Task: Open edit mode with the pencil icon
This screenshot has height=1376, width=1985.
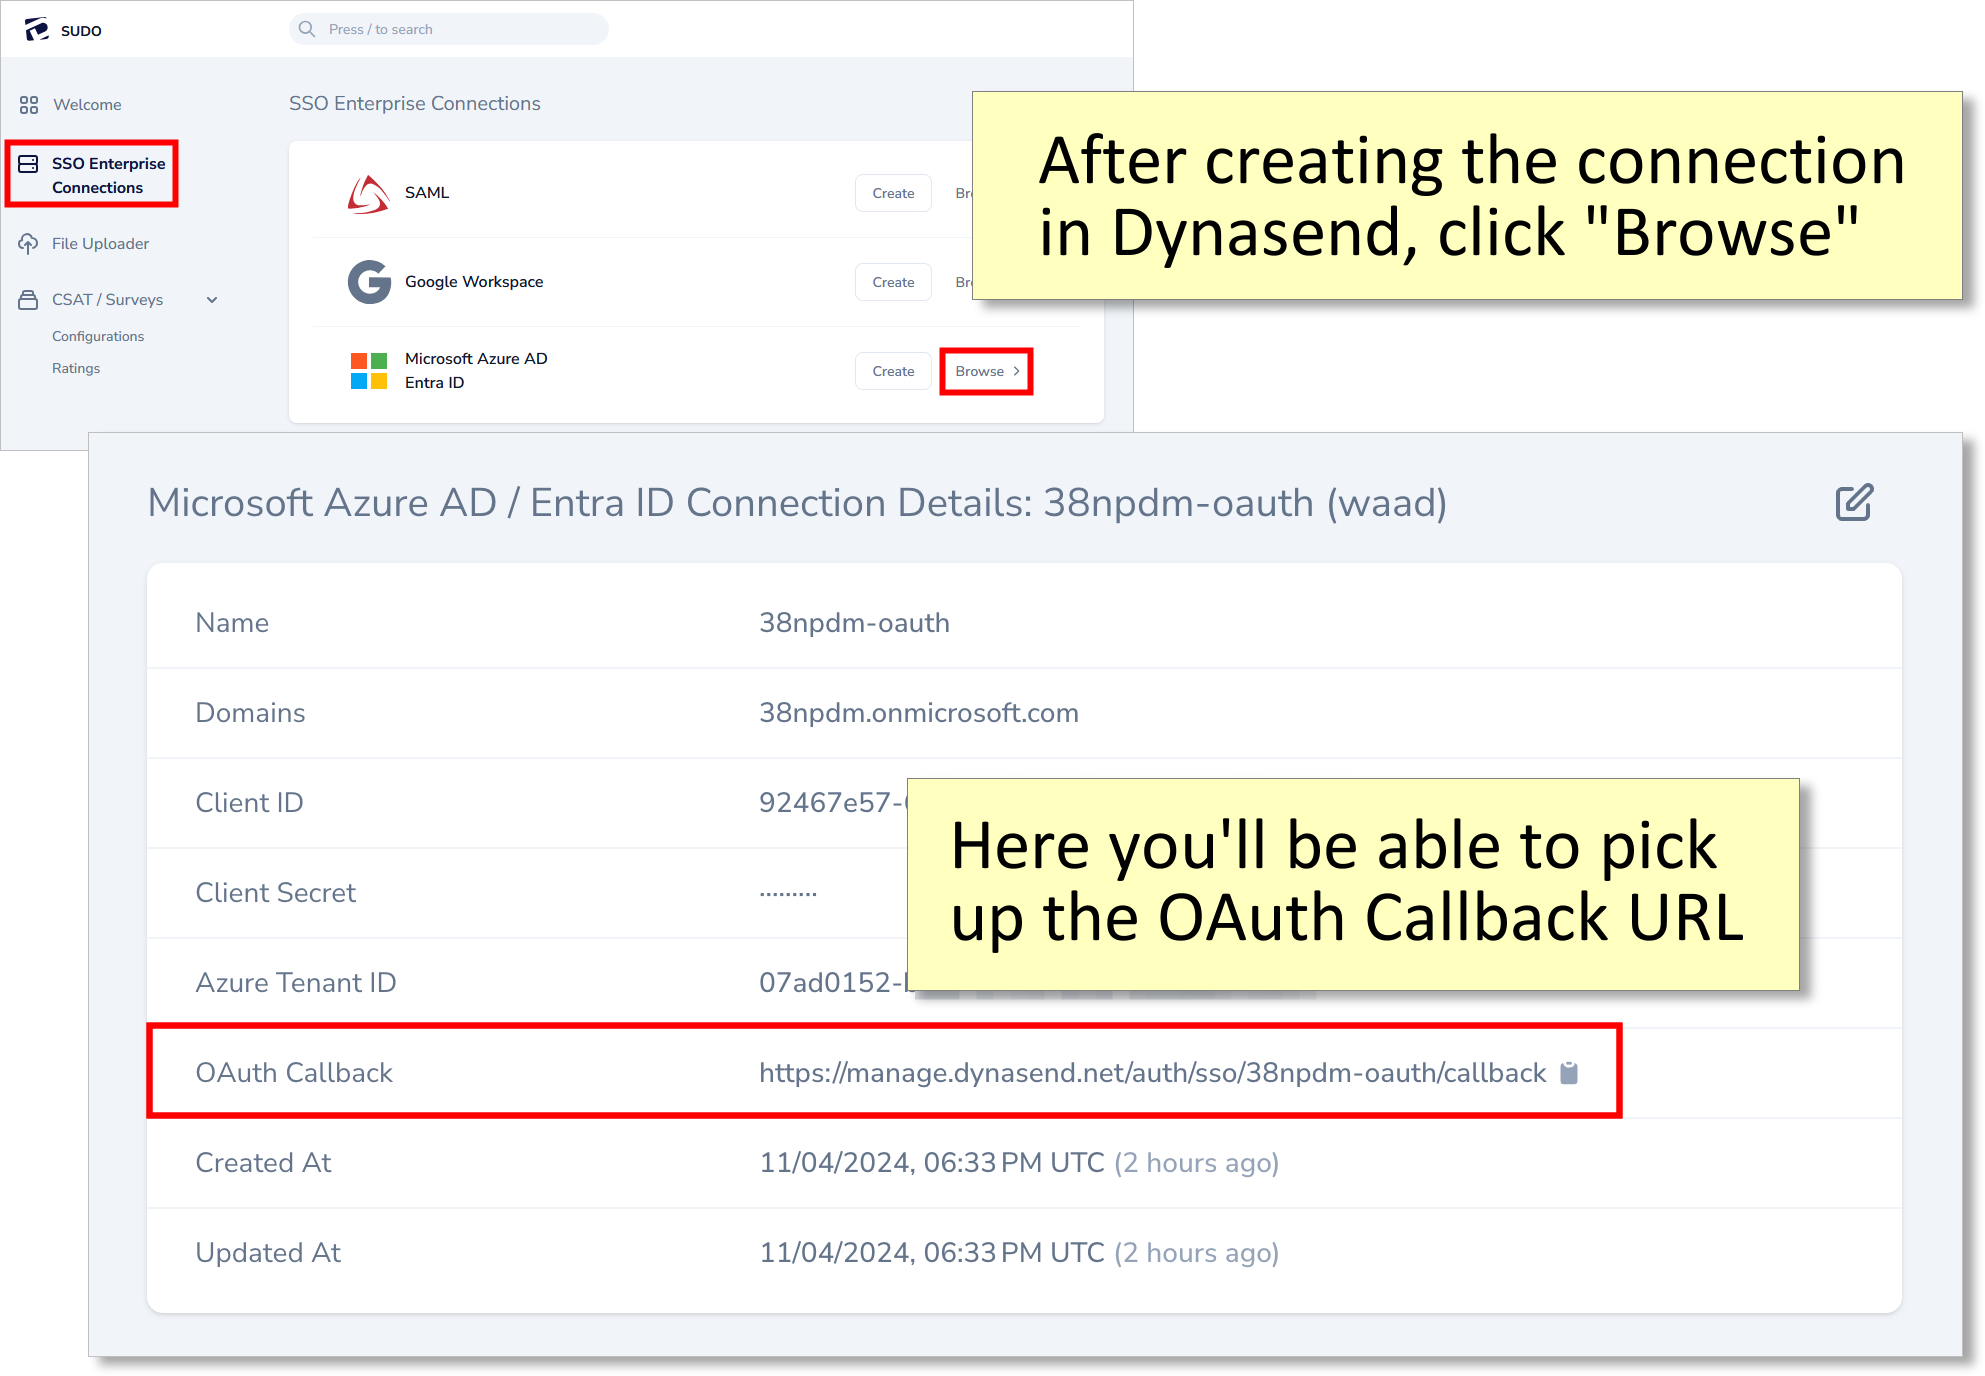Action: click(x=1855, y=503)
